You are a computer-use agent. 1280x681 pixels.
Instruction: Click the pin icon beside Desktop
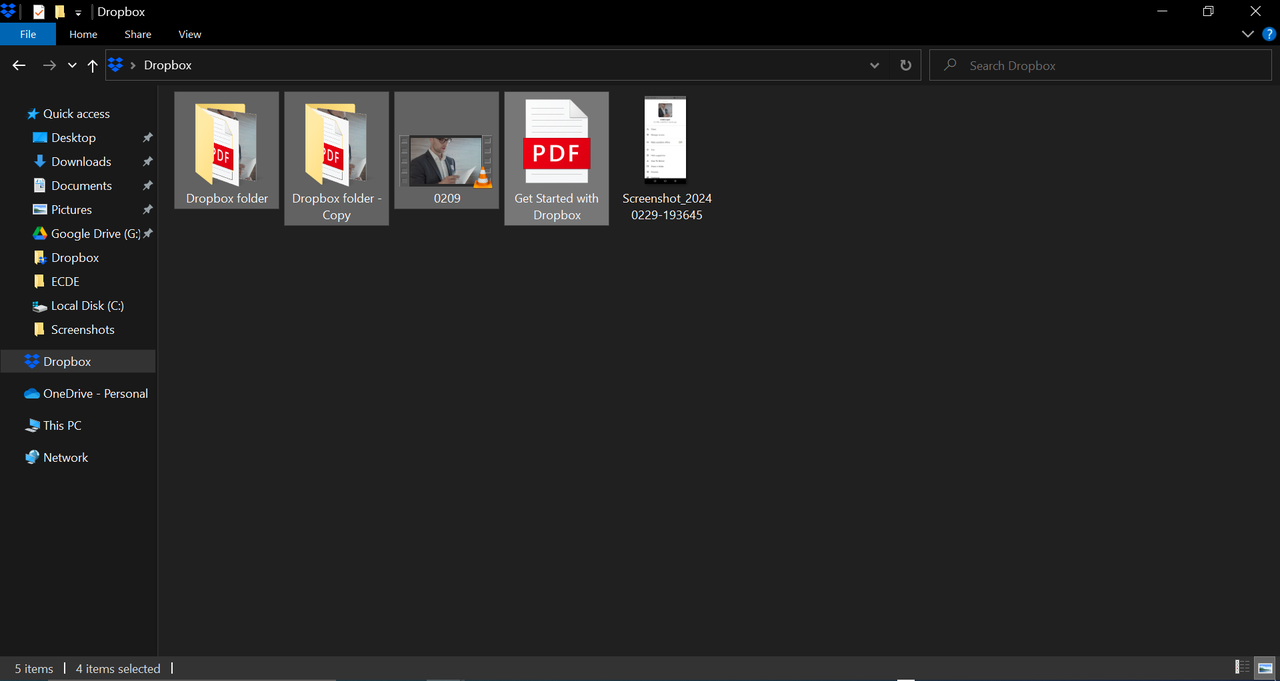coord(147,138)
